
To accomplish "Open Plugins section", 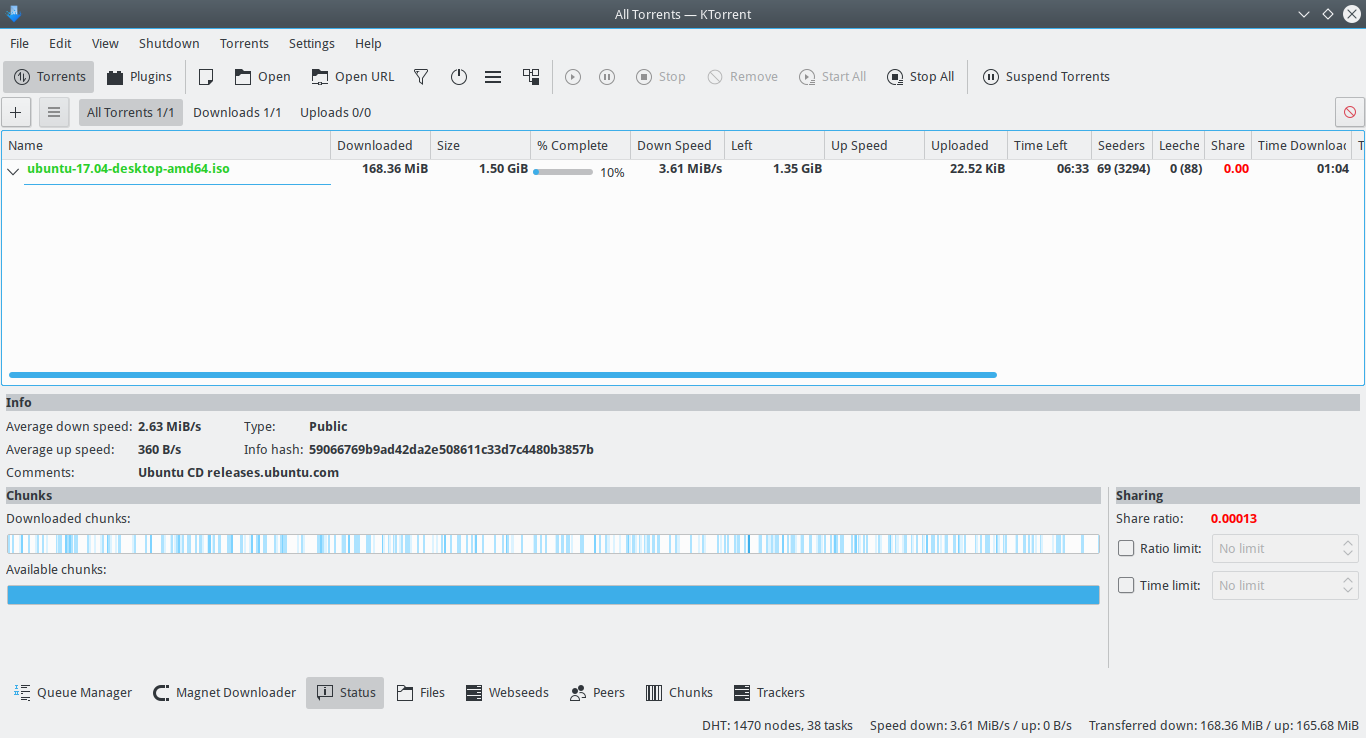I will tap(139, 77).
